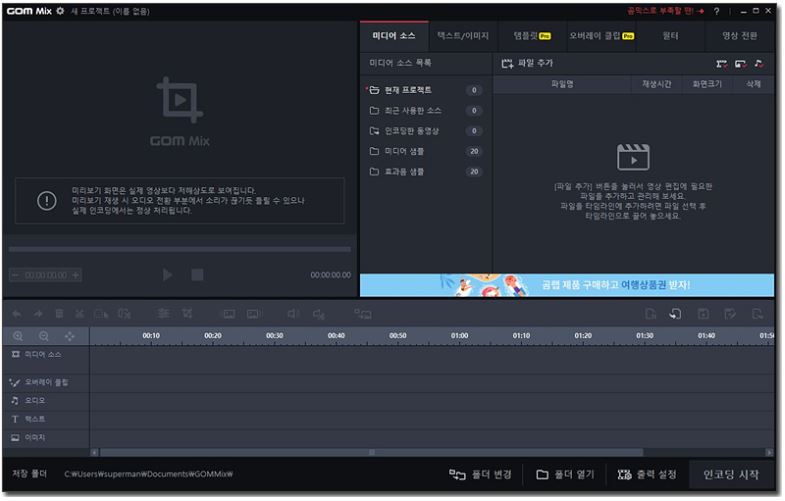The height and width of the screenshot is (501, 785).
Task: Click the new project document icon
Action: coord(650,314)
